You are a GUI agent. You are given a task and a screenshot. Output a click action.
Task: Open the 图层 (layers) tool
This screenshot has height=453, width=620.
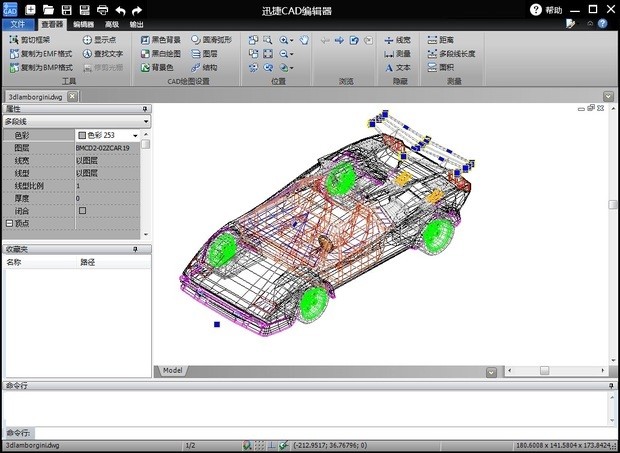click(203, 53)
